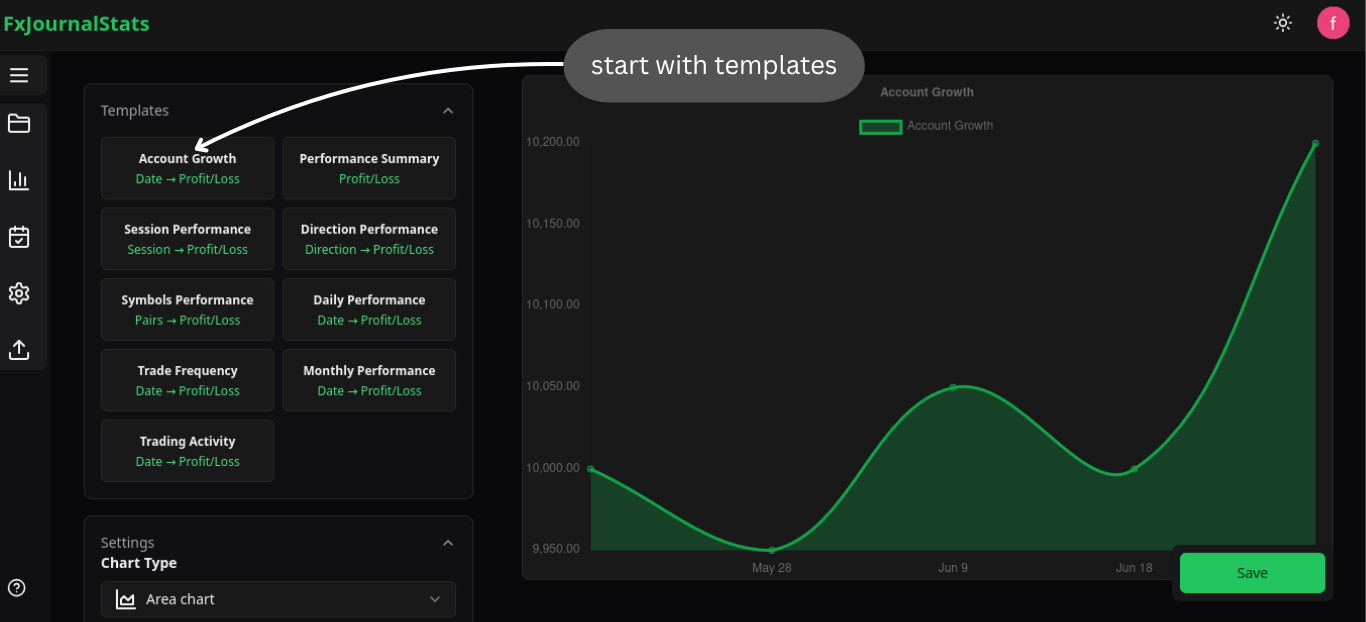This screenshot has height=622, width=1366.
Task: Click the FxJournalStats logo
Action: (76, 23)
